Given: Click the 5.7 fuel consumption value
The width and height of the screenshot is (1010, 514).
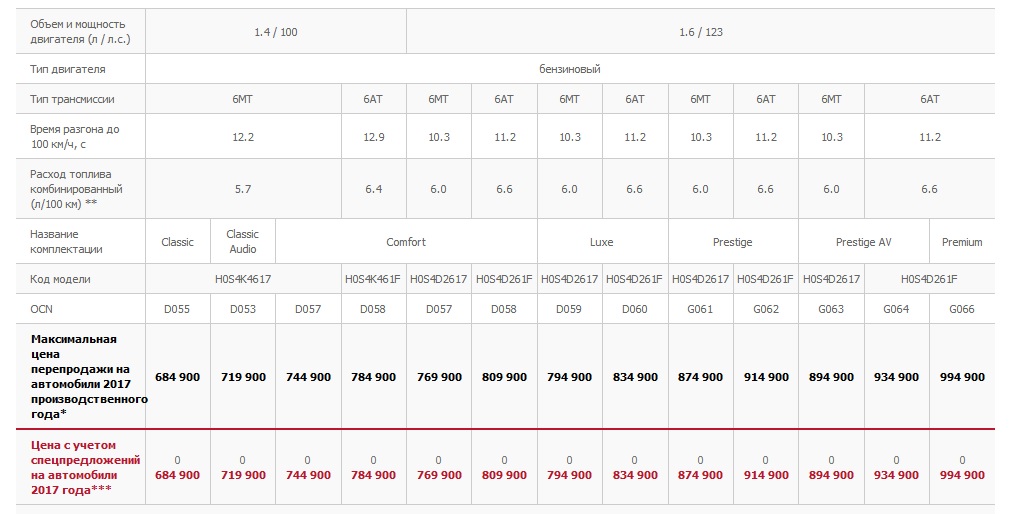Looking at the screenshot, I should click(x=243, y=189).
